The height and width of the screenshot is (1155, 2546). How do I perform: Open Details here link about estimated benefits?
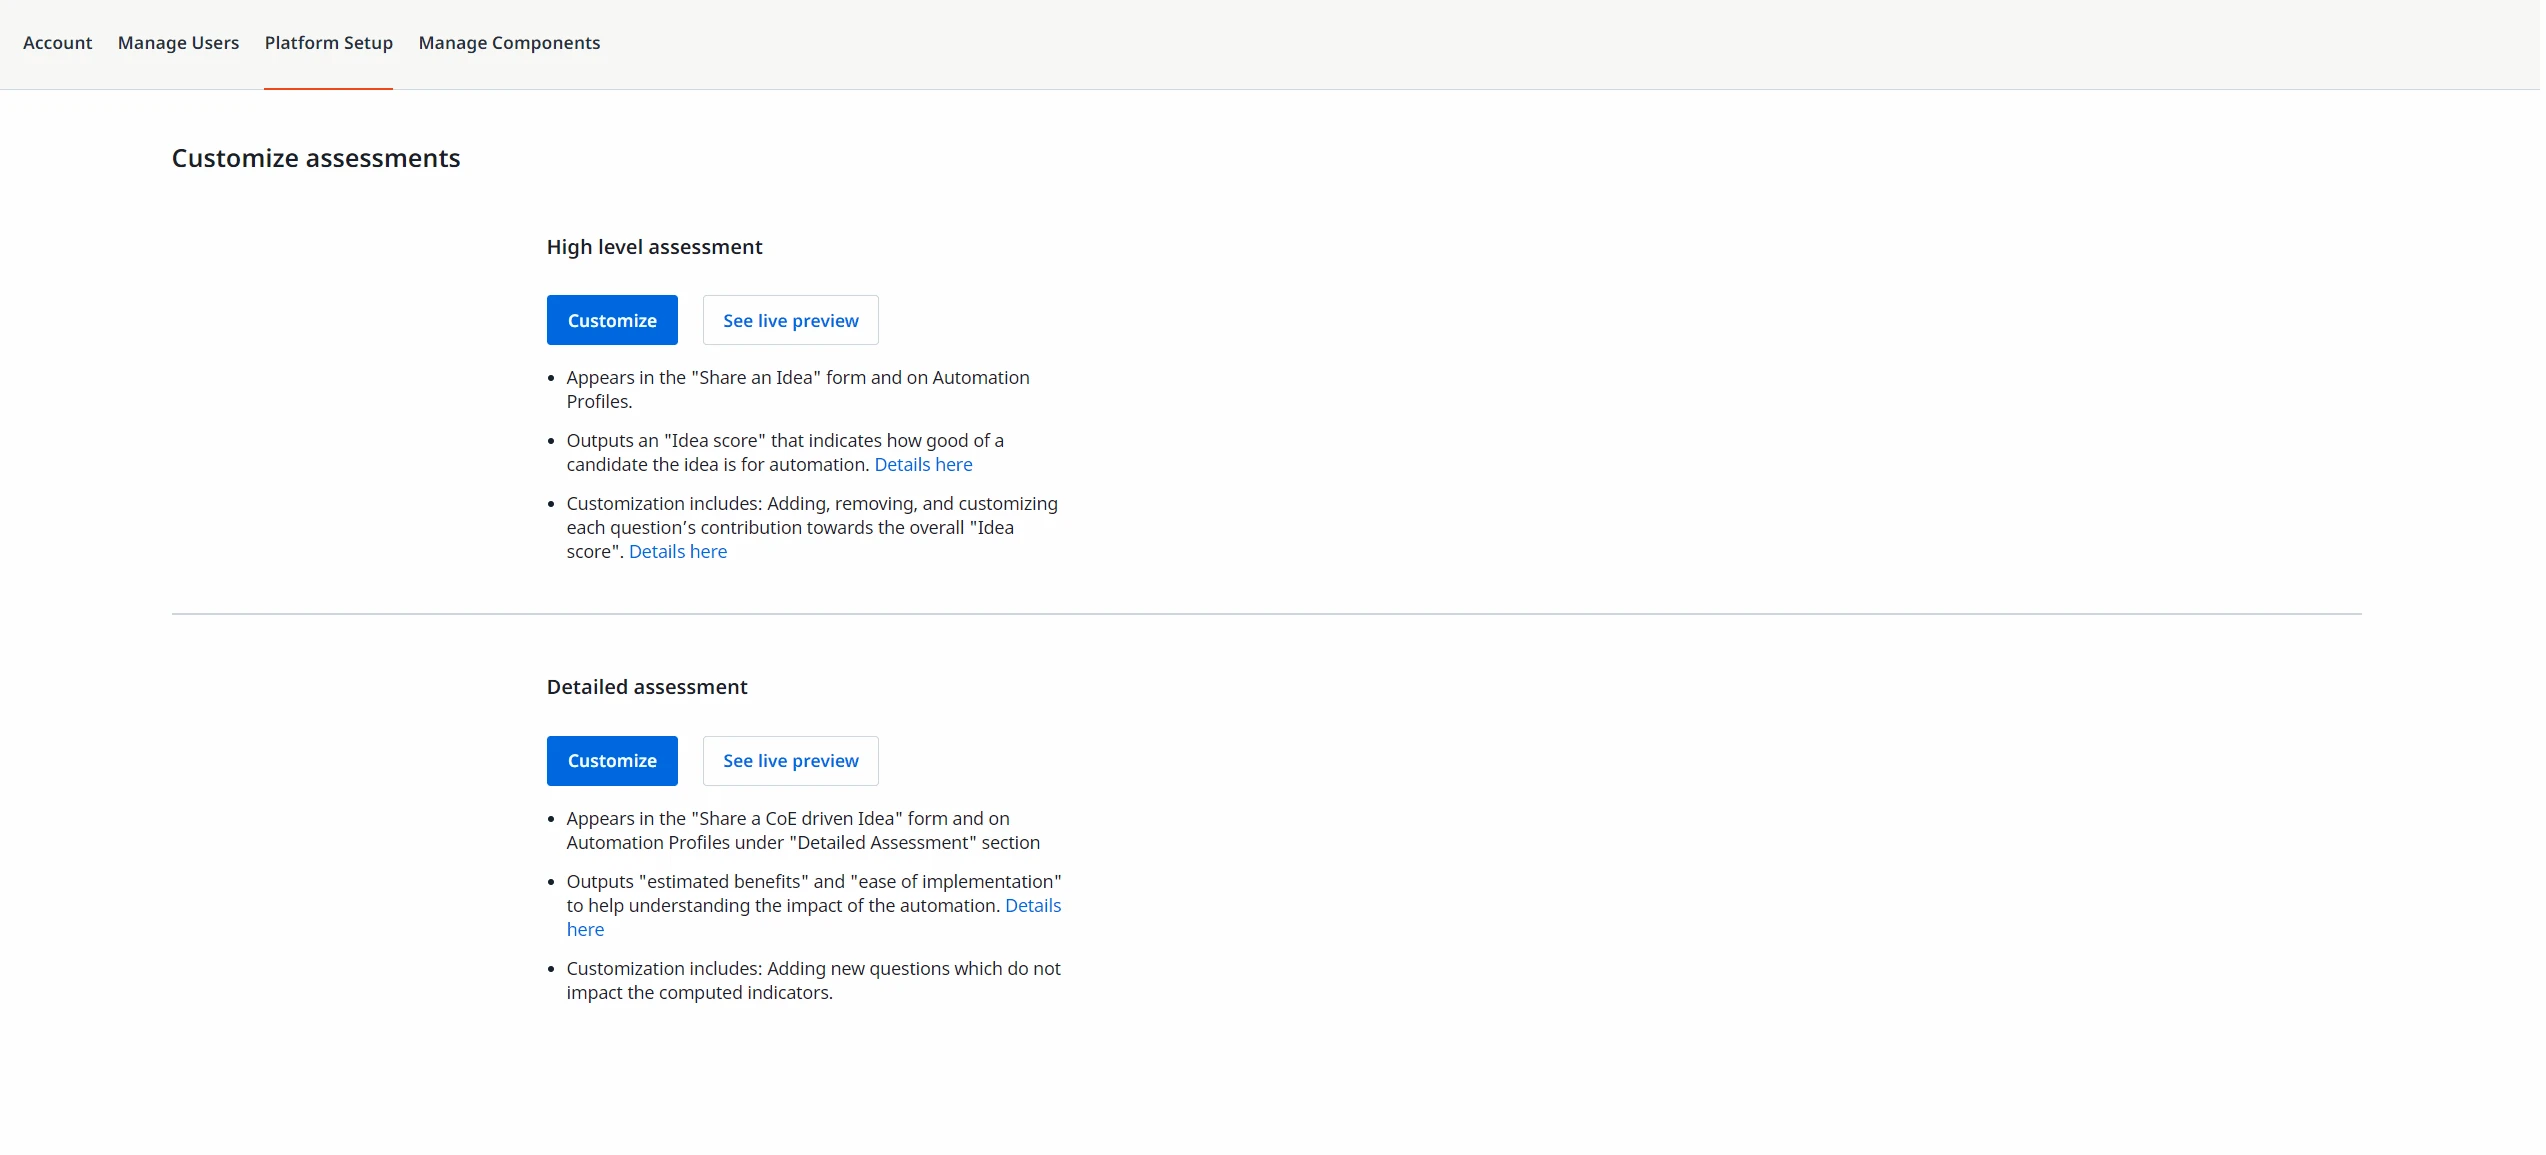(1032, 906)
